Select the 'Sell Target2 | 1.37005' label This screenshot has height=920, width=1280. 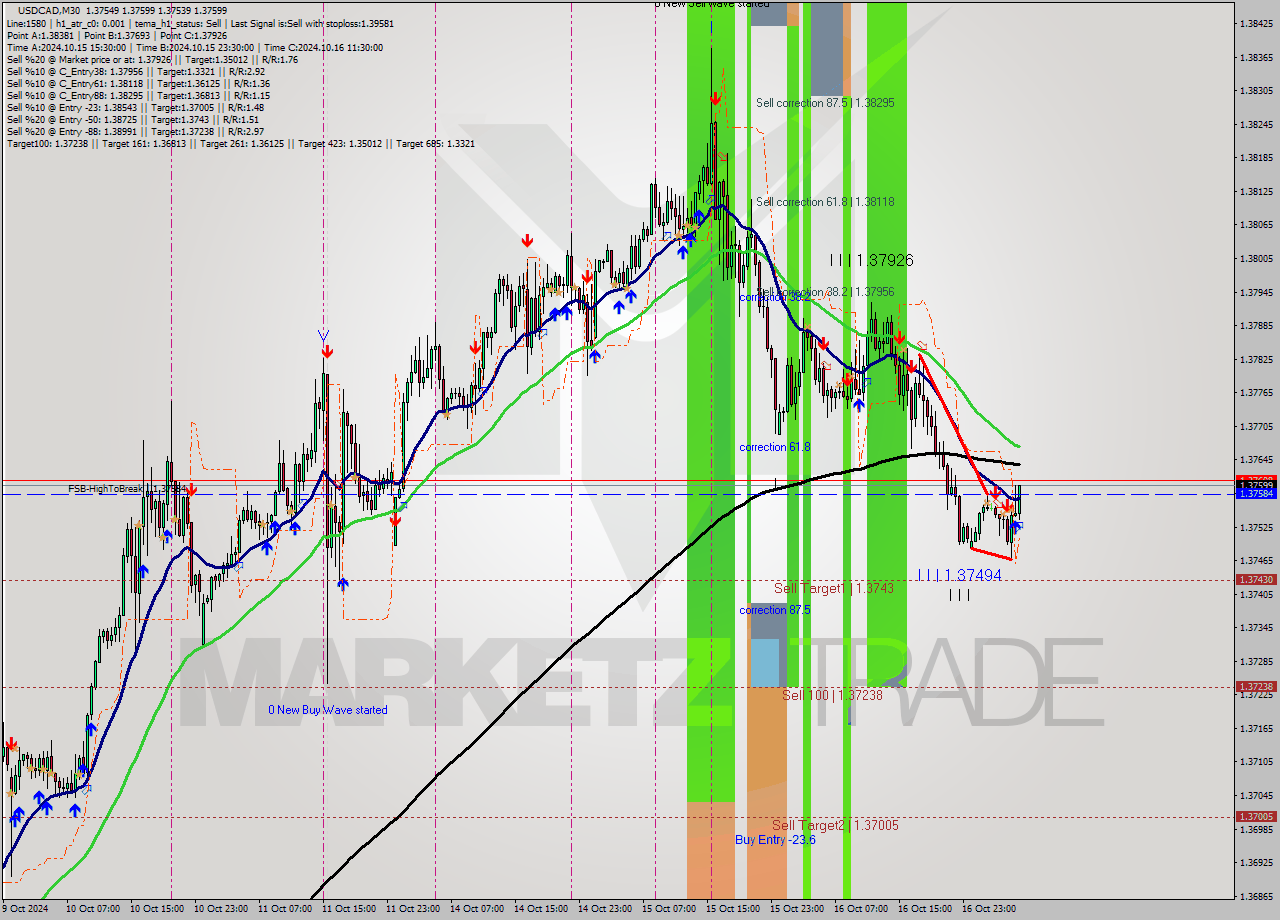coord(835,825)
